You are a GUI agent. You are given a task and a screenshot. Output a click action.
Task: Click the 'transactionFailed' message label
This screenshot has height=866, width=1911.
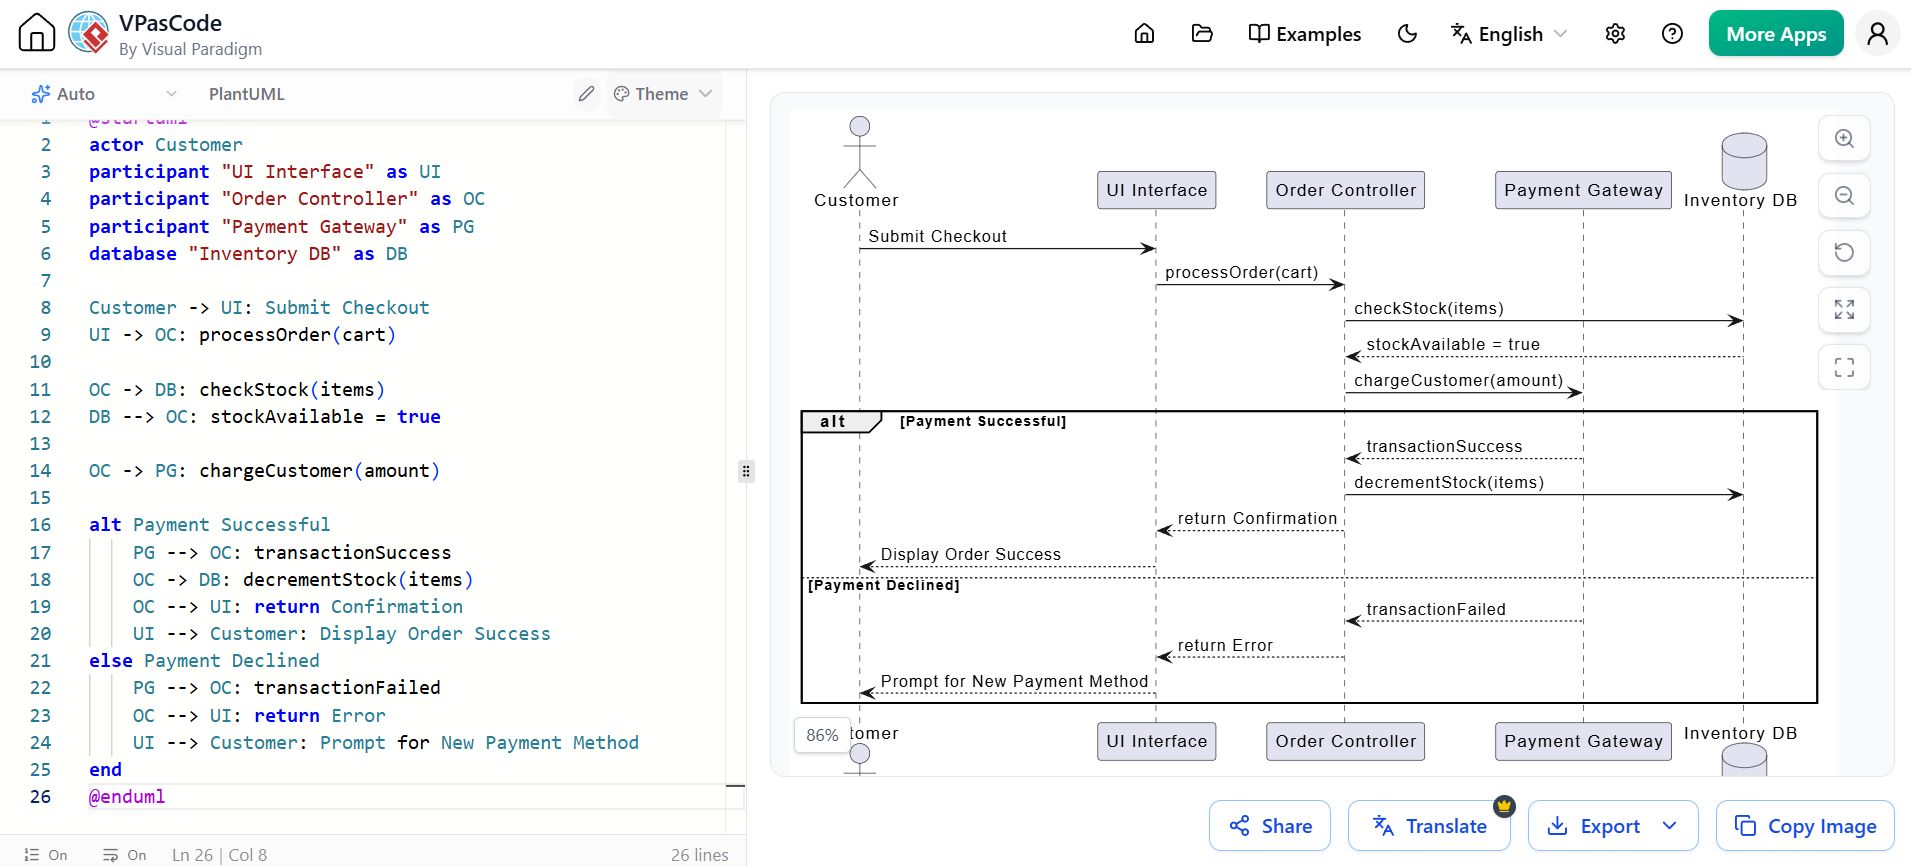(x=1436, y=609)
